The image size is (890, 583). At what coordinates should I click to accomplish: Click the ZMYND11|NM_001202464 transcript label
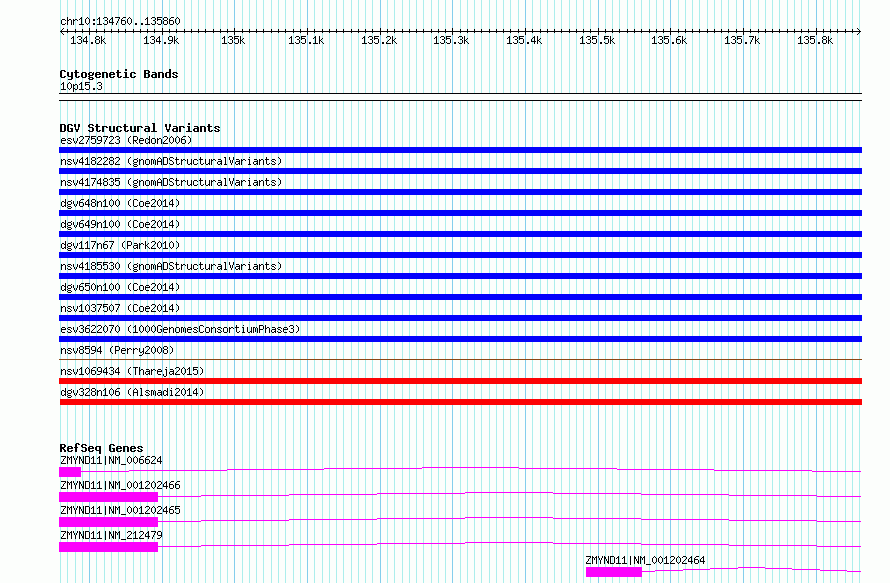coord(645,560)
